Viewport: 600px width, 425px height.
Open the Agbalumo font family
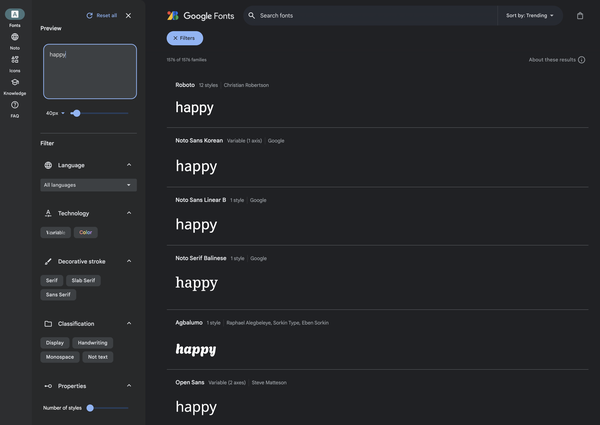189,322
